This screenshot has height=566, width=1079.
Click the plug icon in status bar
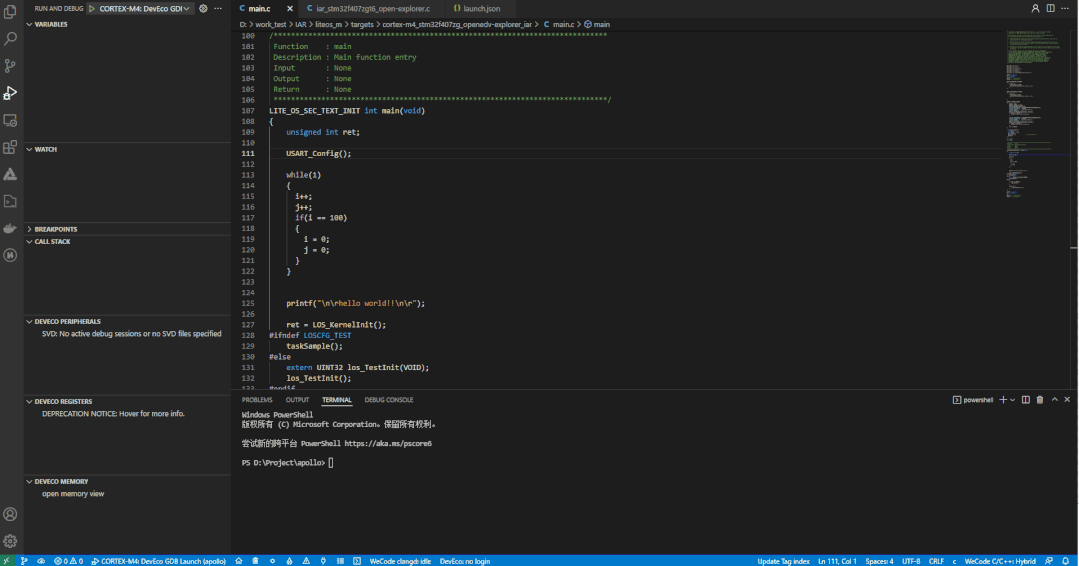pyautogui.click(x=323, y=561)
